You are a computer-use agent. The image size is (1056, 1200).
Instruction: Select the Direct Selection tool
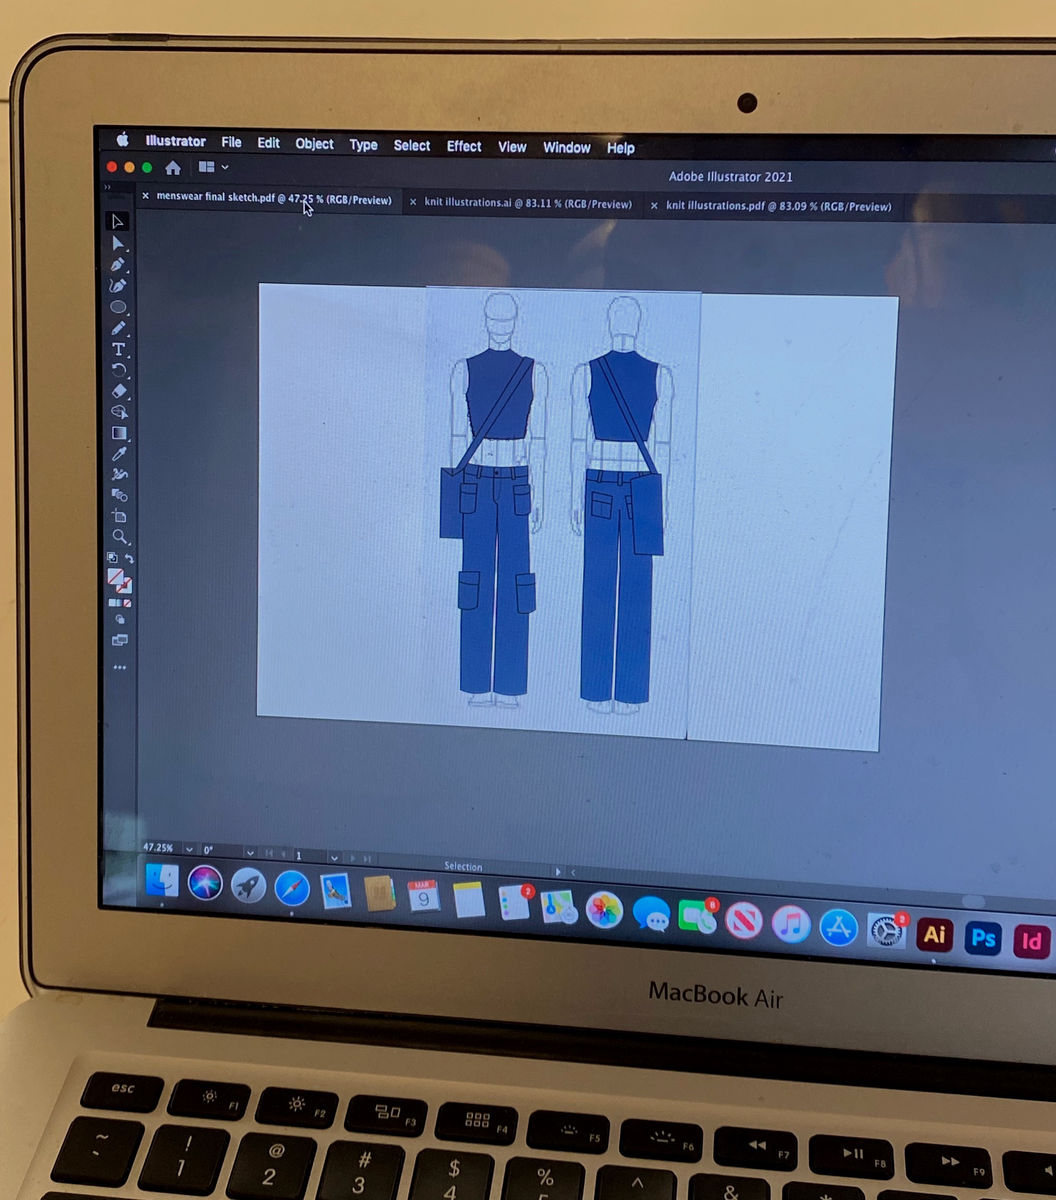pyautogui.click(x=118, y=243)
